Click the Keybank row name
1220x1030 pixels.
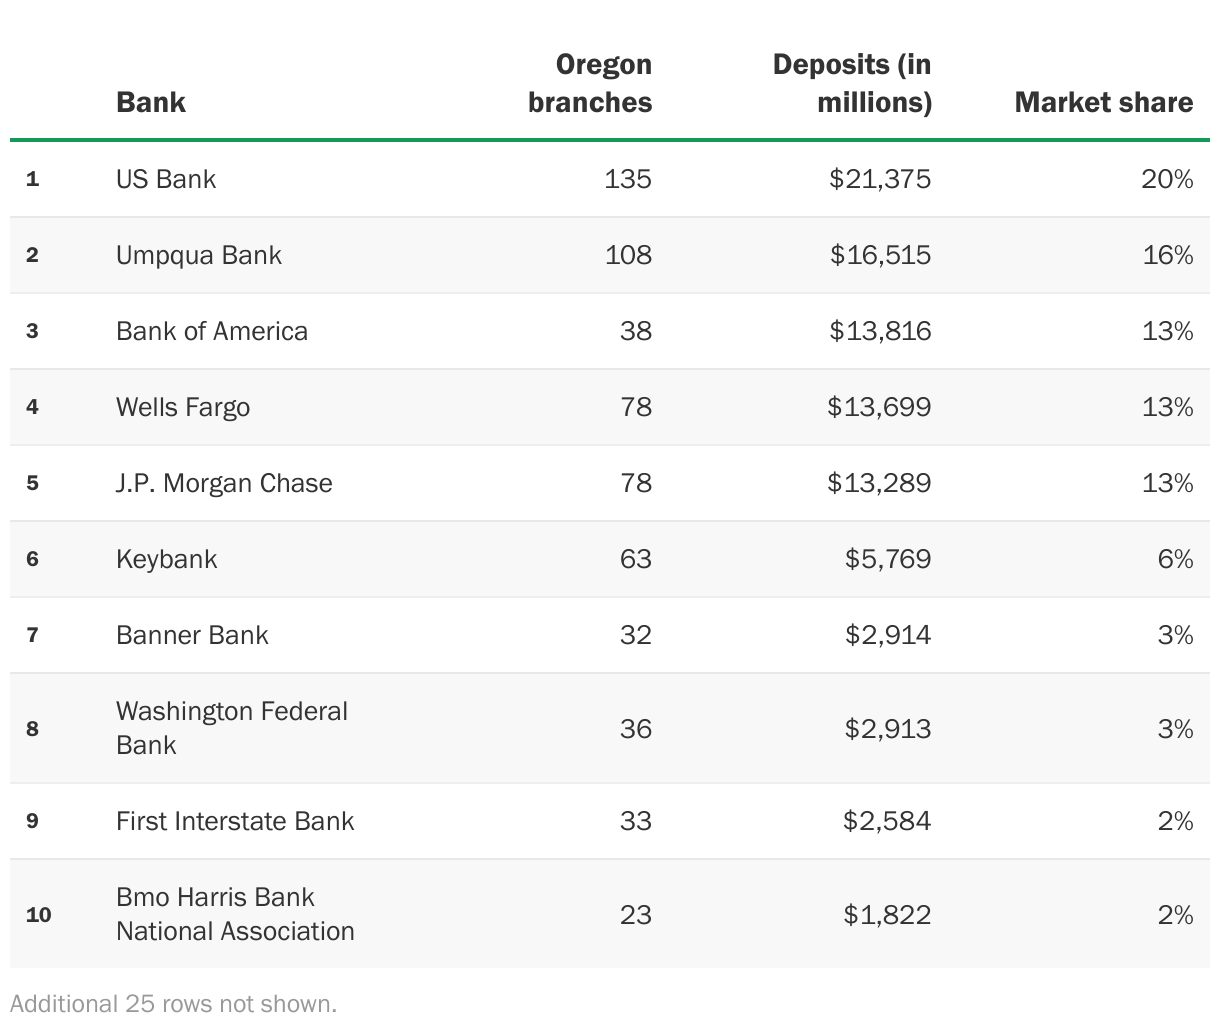pyautogui.click(x=166, y=559)
